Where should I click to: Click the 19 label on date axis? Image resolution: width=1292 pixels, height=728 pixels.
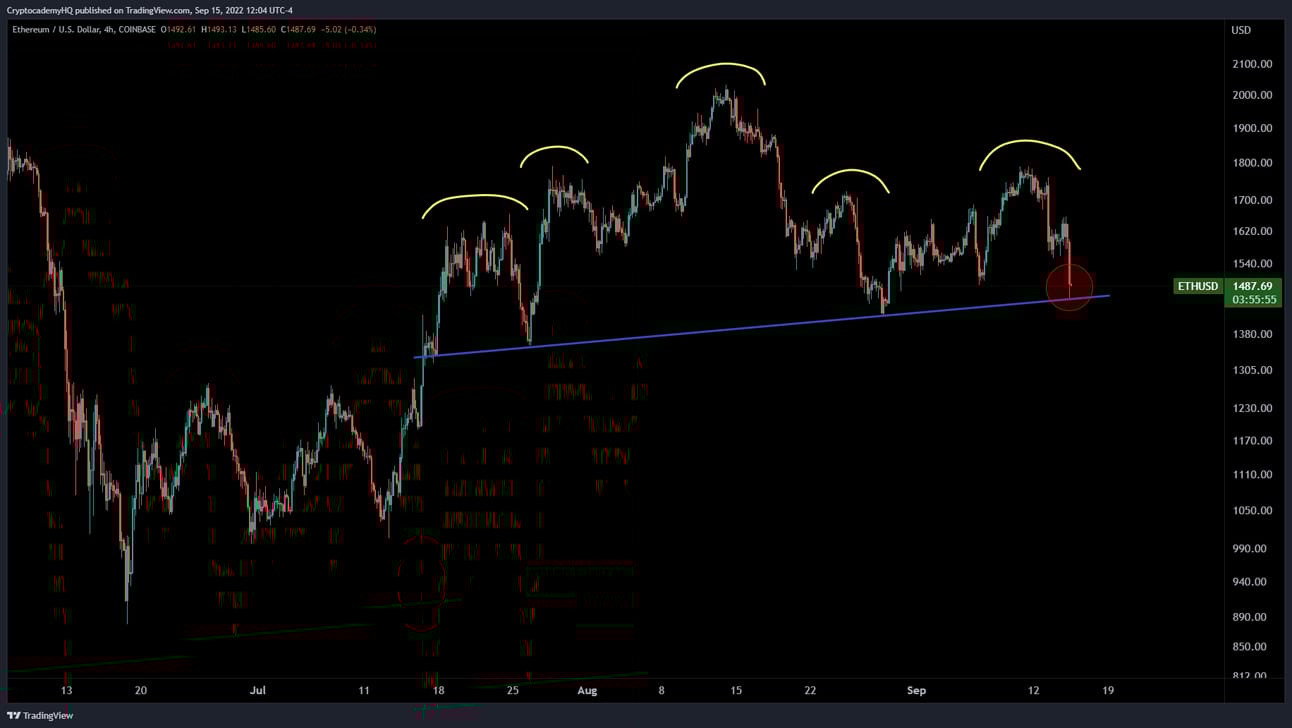1108,690
